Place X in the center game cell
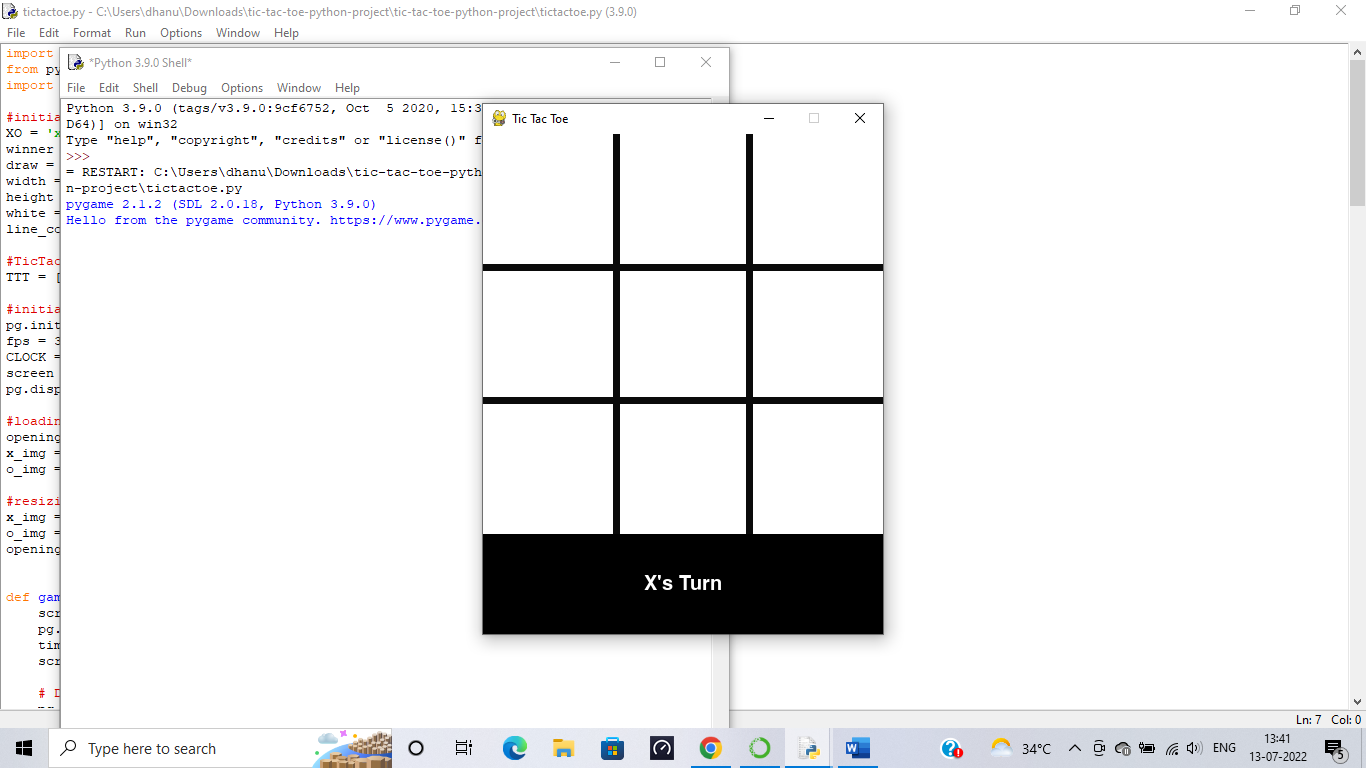Image resolution: width=1366 pixels, height=768 pixels. coord(683,334)
